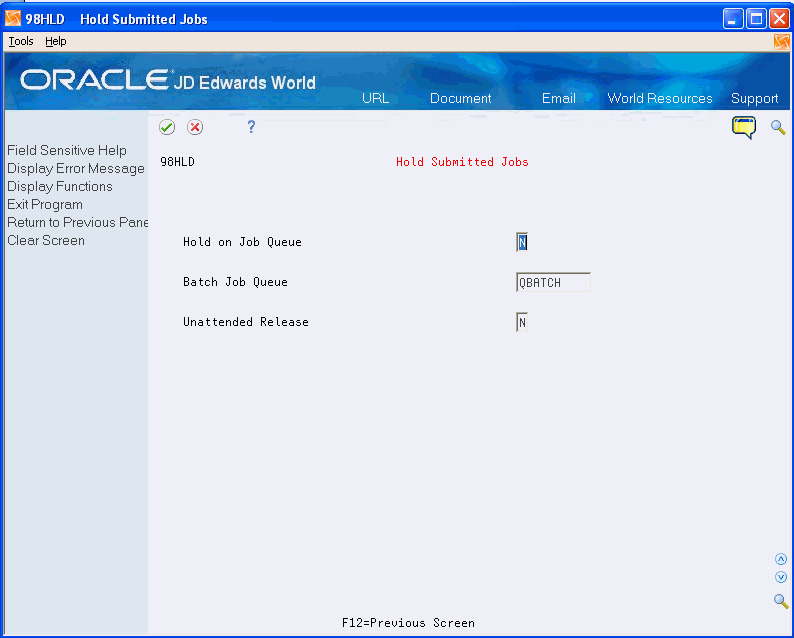Select Display Error Message
Viewport: 794px width, 638px height.
[x=76, y=169]
